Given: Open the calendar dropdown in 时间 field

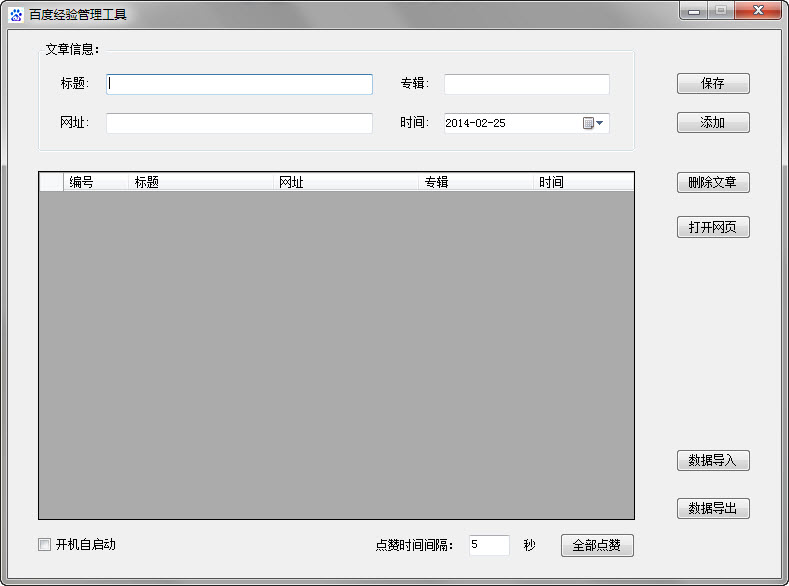Looking at the screenshot, I should (x=593, y=123).
